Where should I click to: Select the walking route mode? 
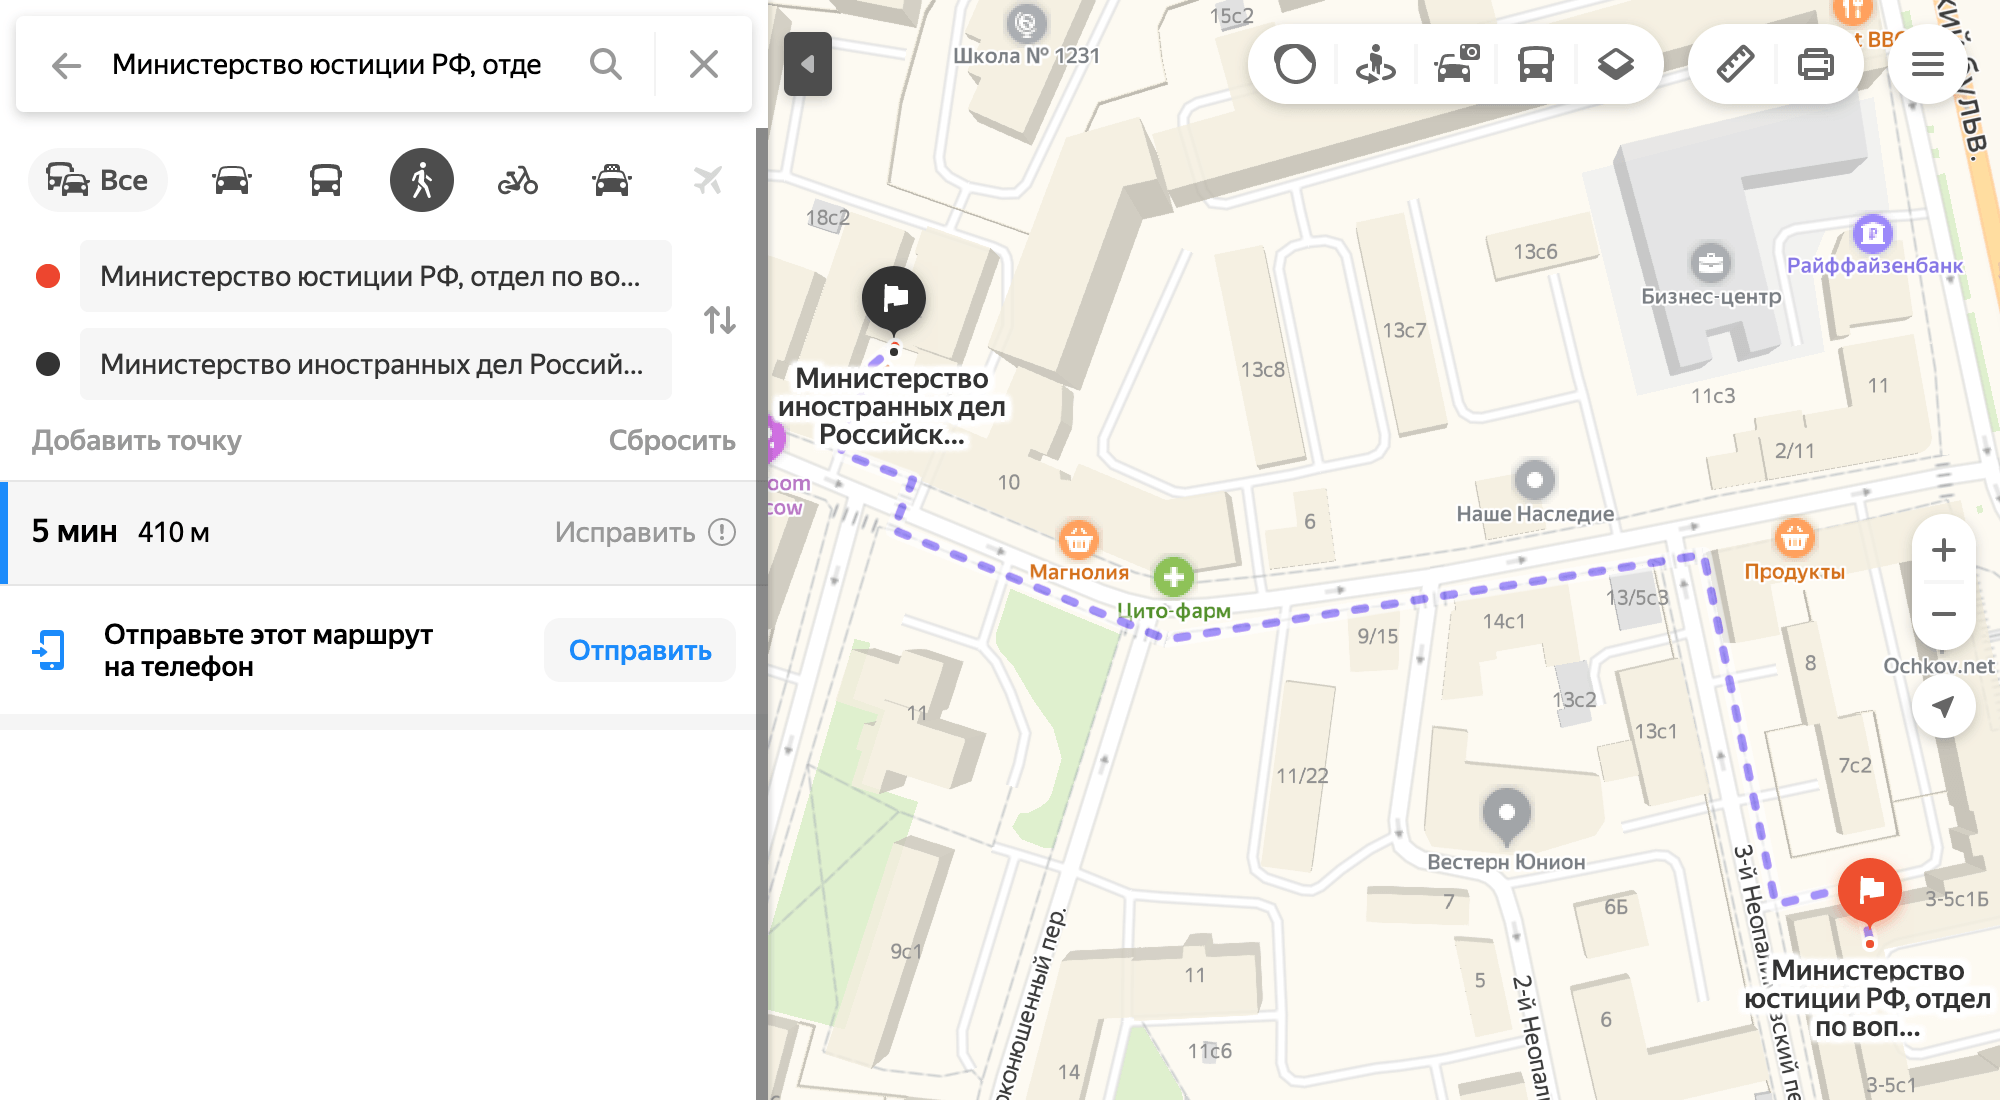422,181
